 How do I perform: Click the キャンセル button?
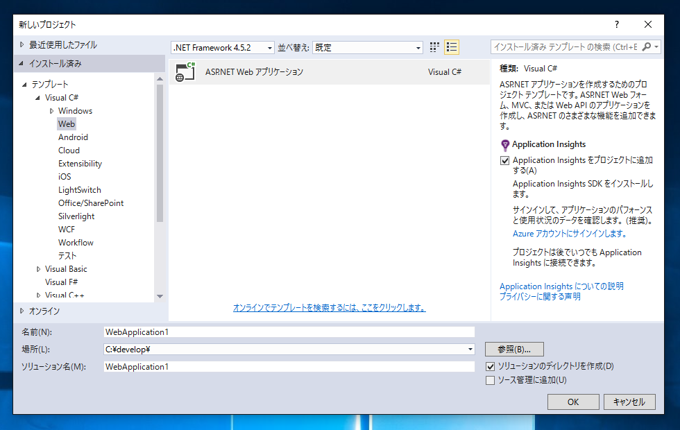(629, 402)
